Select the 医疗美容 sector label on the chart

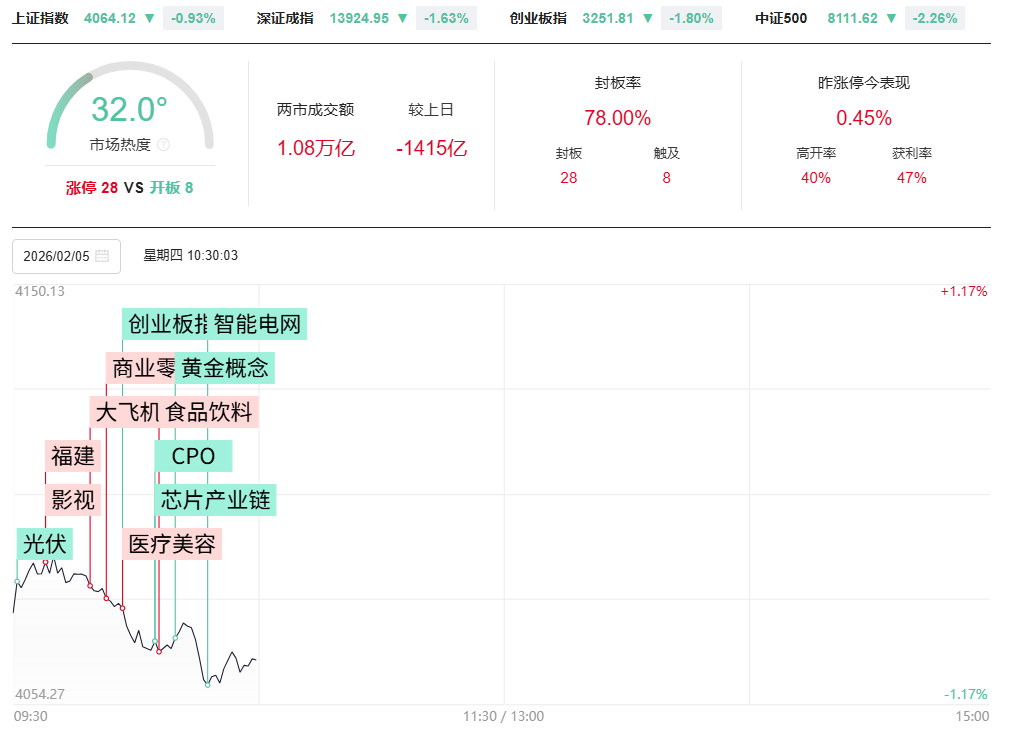pos(172,544)
